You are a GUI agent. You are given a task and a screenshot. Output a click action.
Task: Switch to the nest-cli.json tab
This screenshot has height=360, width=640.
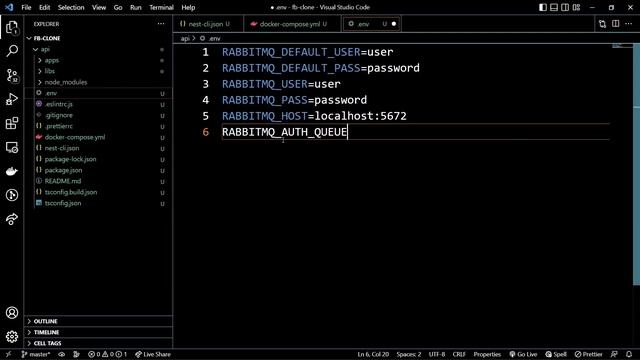pos(208,24)
